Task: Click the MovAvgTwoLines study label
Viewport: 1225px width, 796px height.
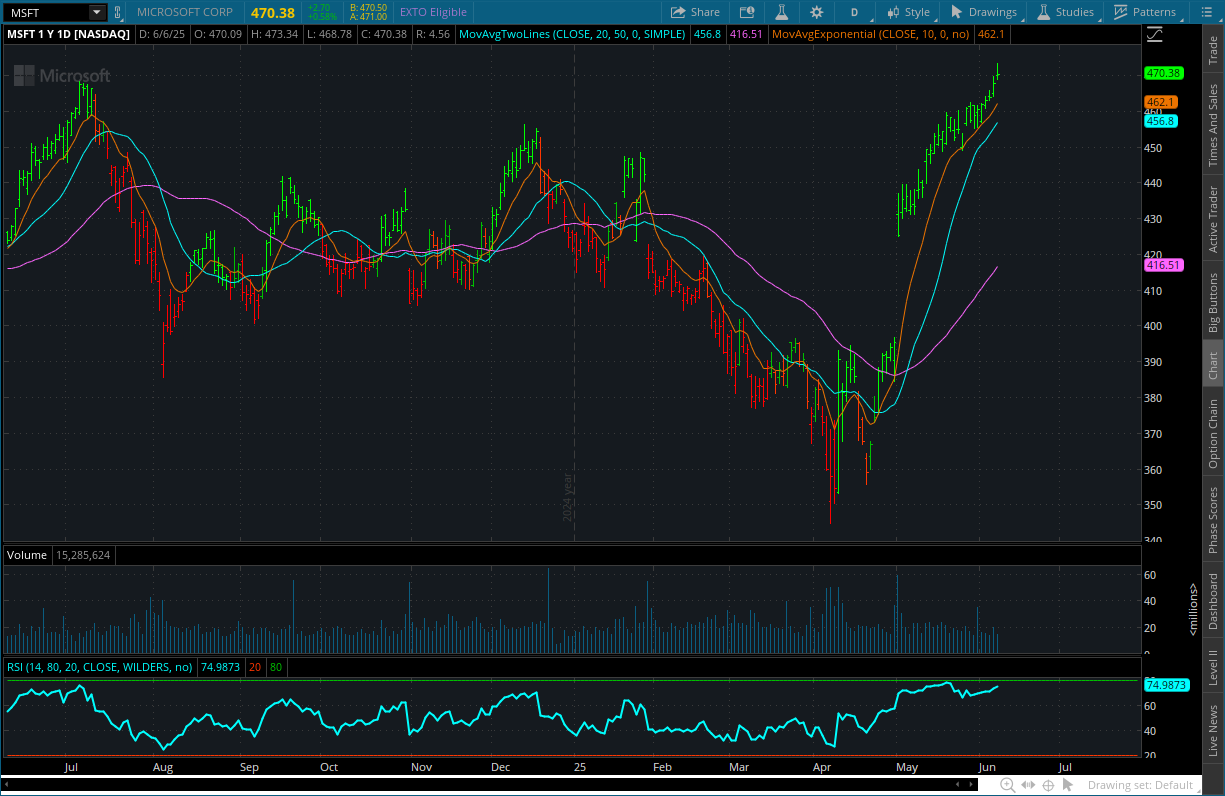Action: point(571,34)
